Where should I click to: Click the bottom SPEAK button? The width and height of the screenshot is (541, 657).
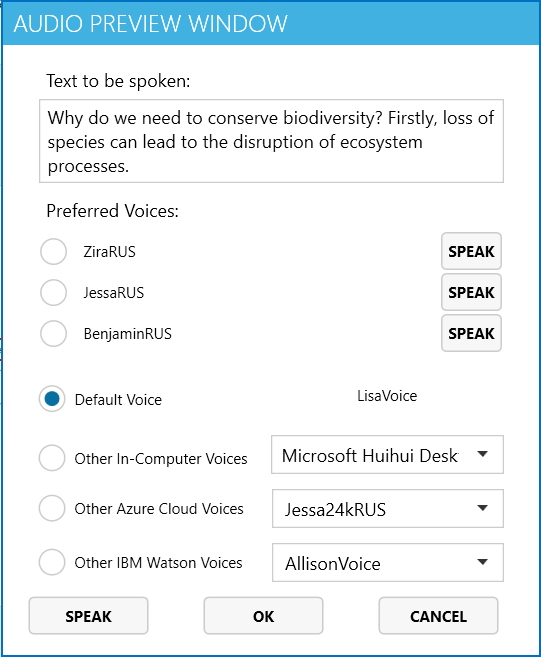88,616
